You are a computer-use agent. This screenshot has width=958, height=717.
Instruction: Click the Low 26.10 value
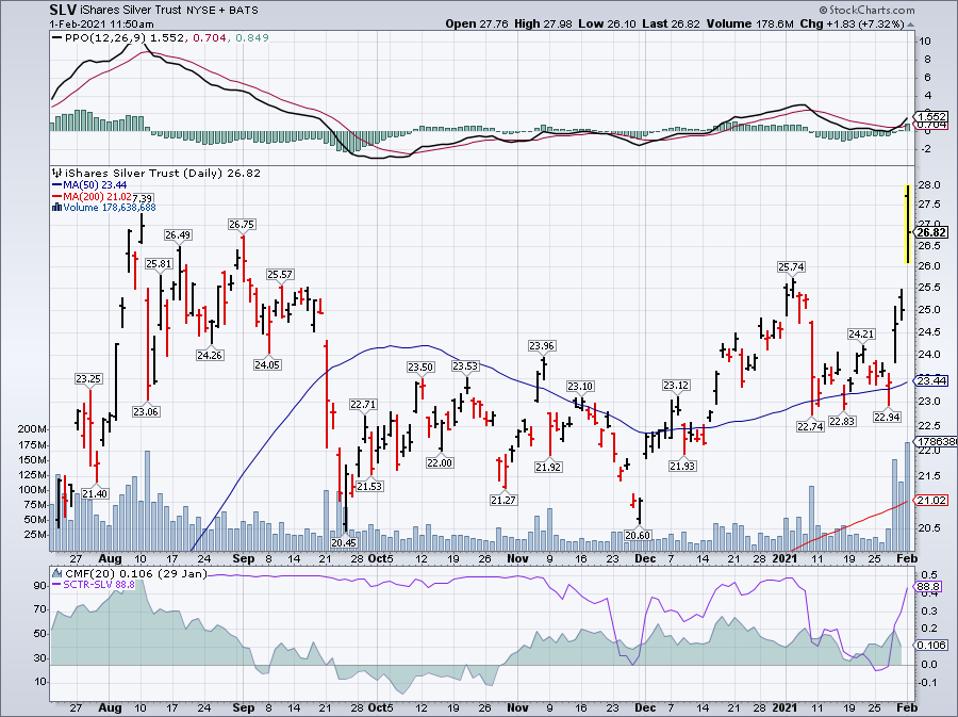point(607,24)
